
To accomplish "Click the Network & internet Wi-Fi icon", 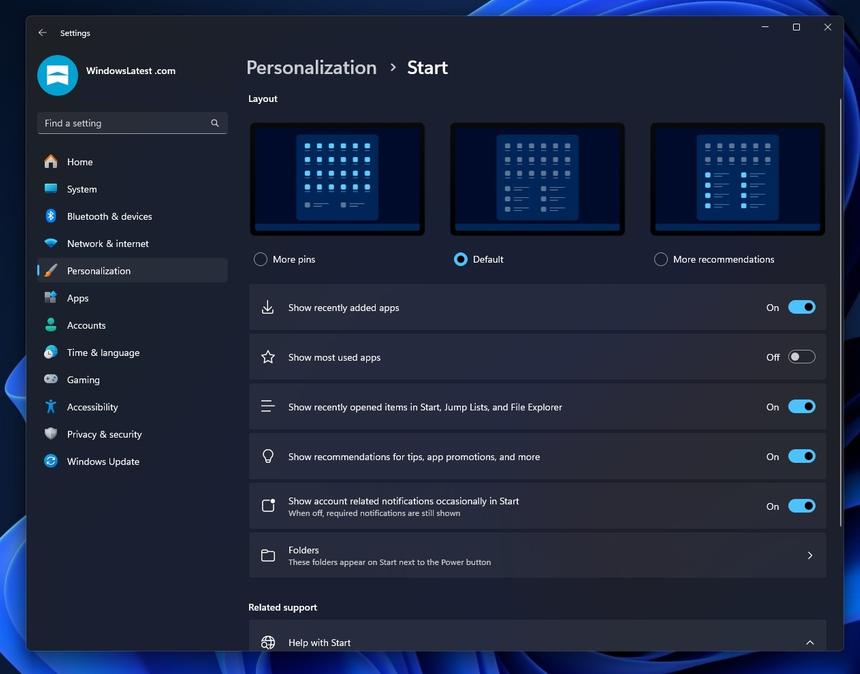I will [50, 244].
